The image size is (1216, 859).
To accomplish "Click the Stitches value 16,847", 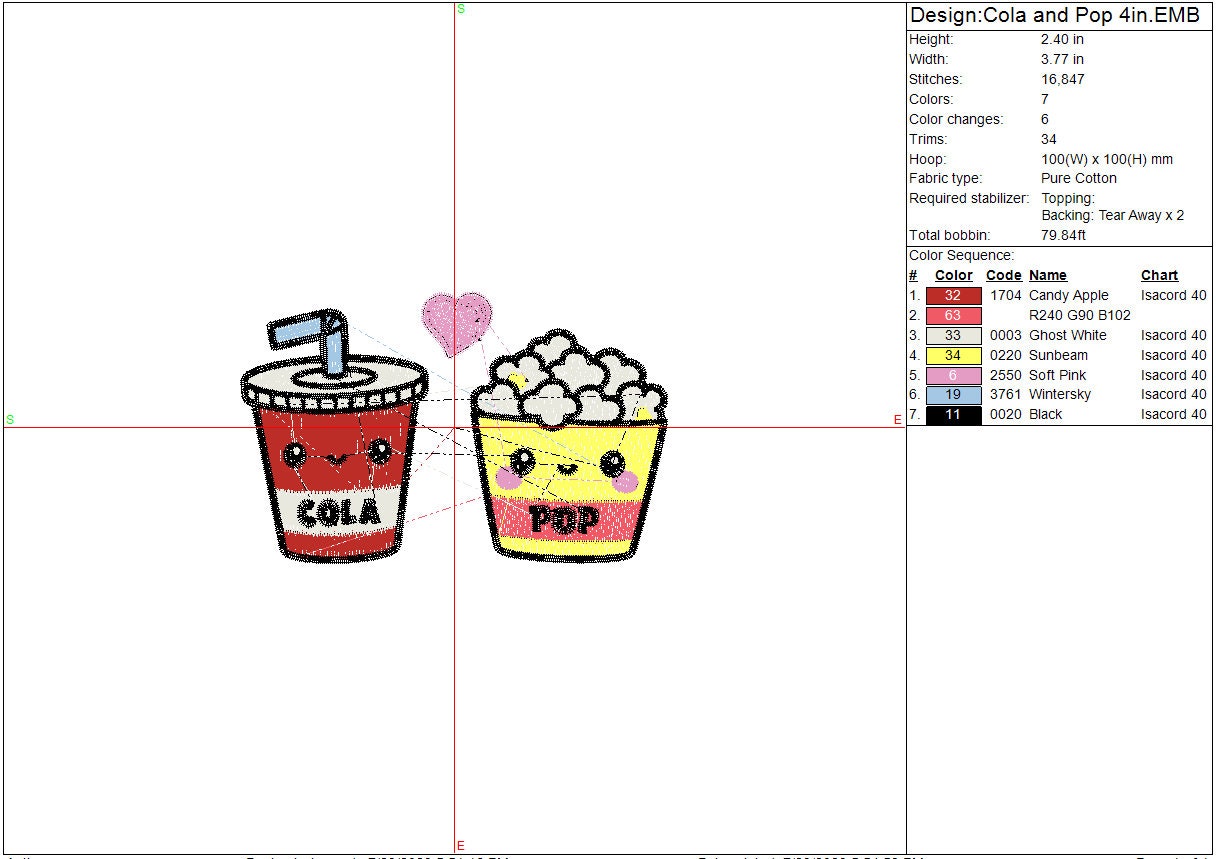I will [1062, 80].
